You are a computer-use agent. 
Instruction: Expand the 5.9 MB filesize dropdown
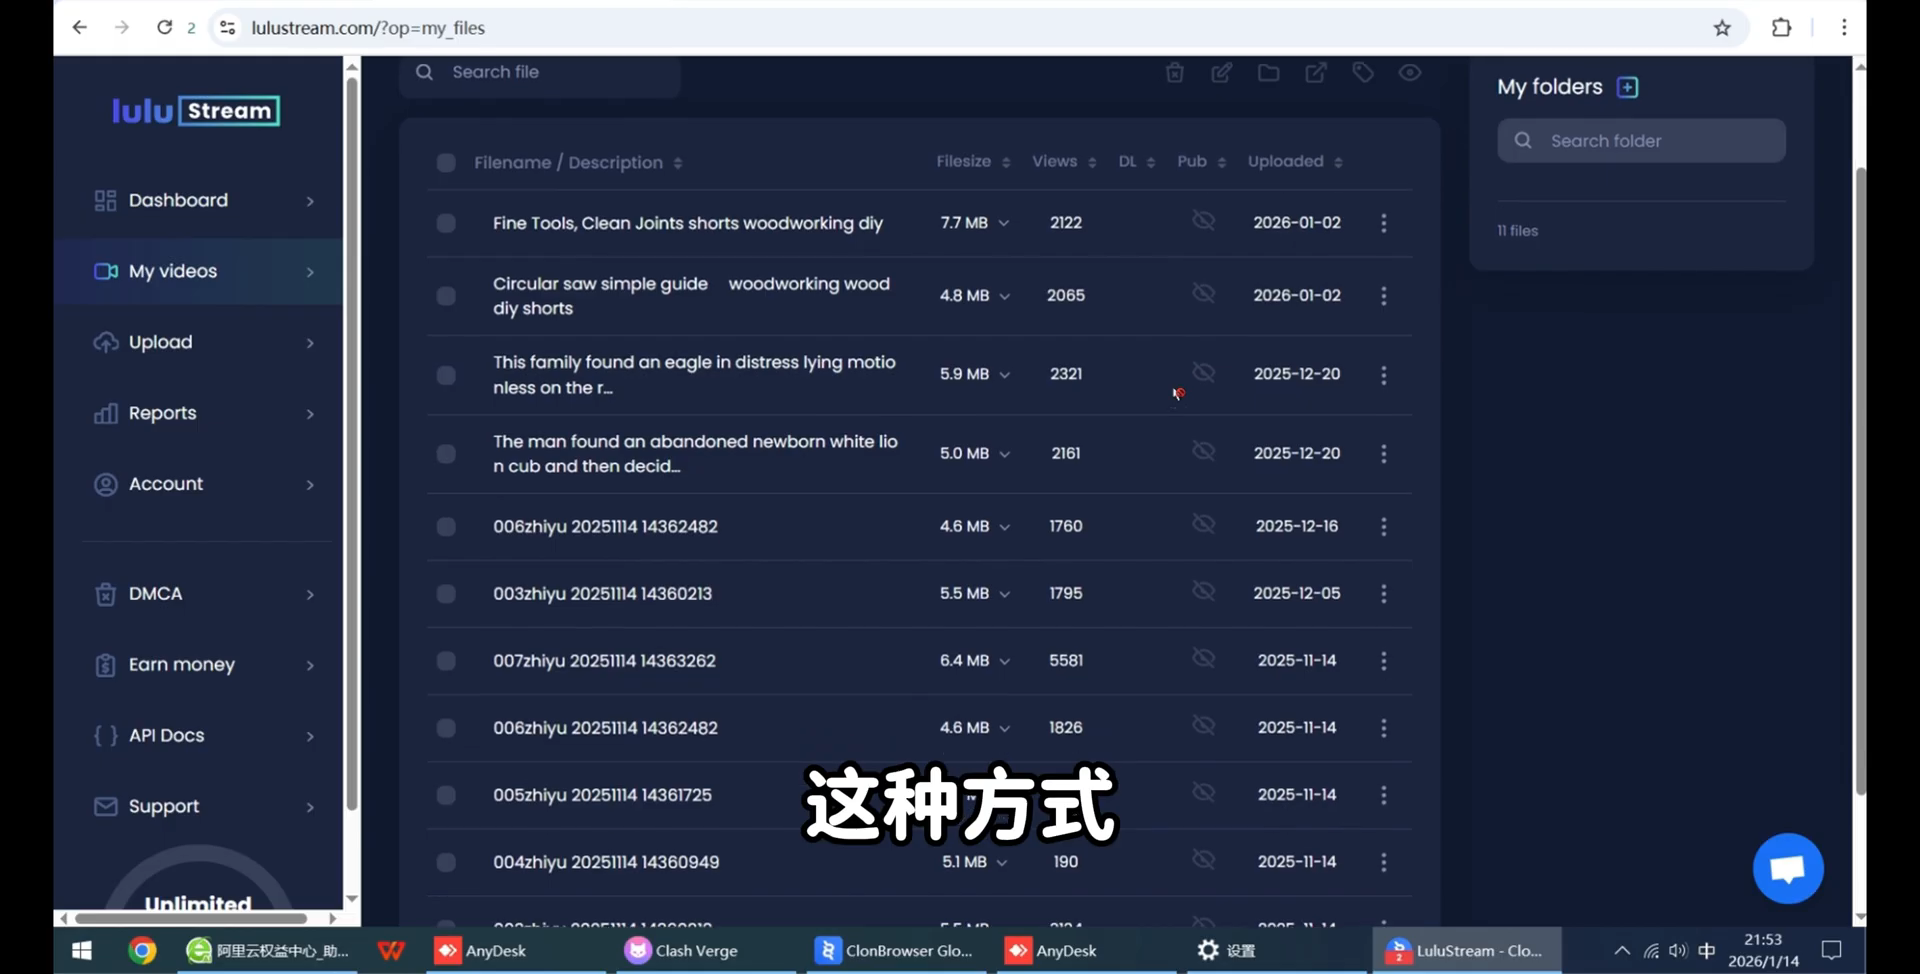click(x=1004, y=375)
